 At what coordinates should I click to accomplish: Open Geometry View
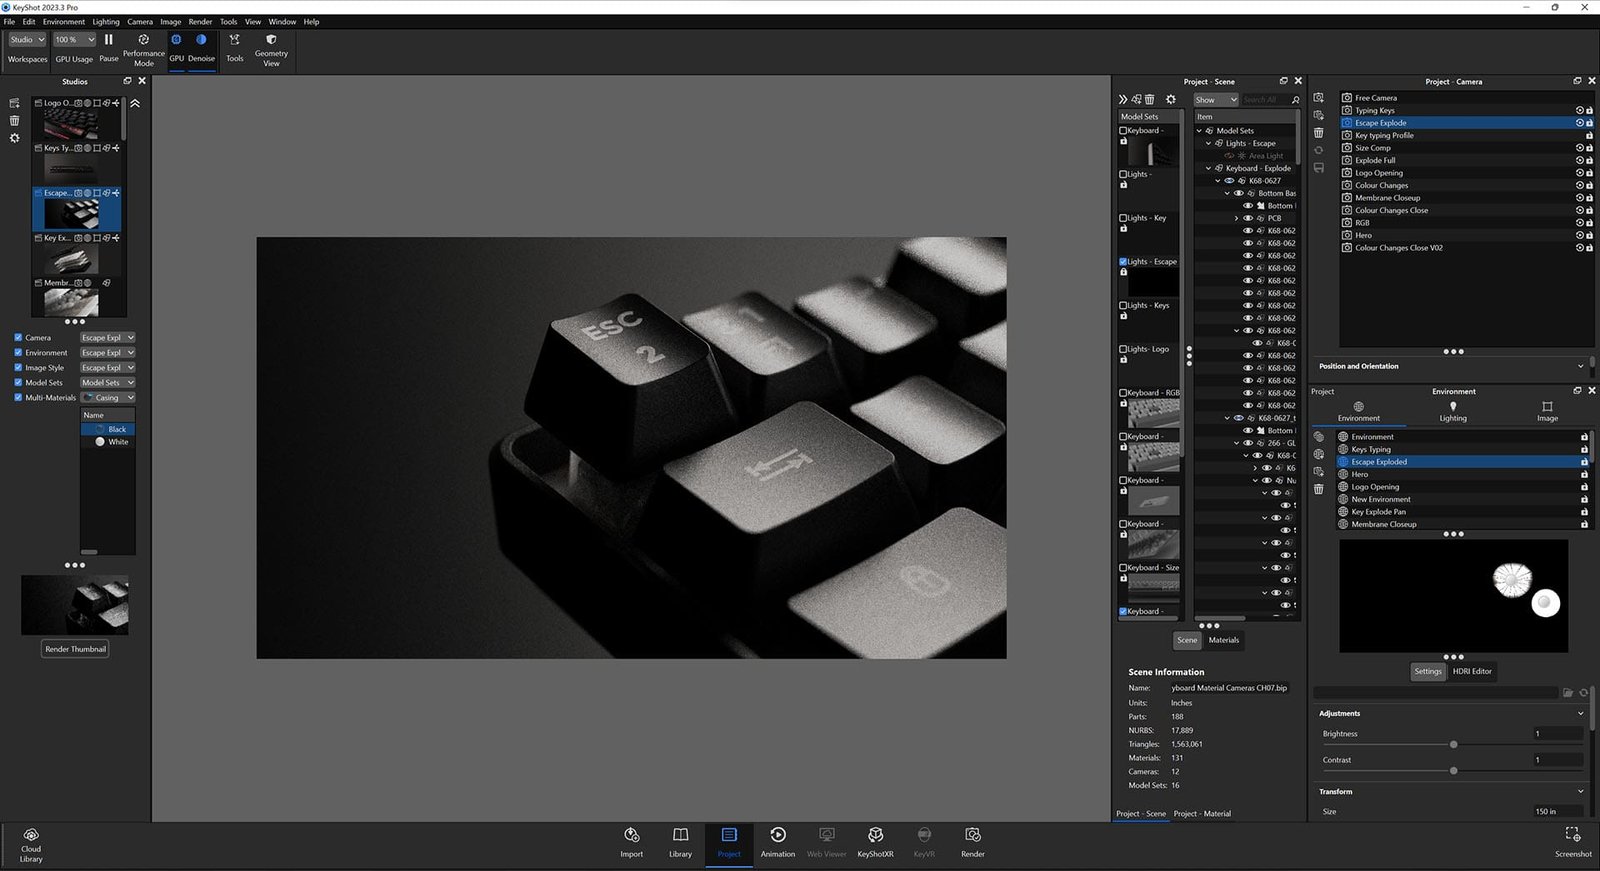tap(271, 49)
